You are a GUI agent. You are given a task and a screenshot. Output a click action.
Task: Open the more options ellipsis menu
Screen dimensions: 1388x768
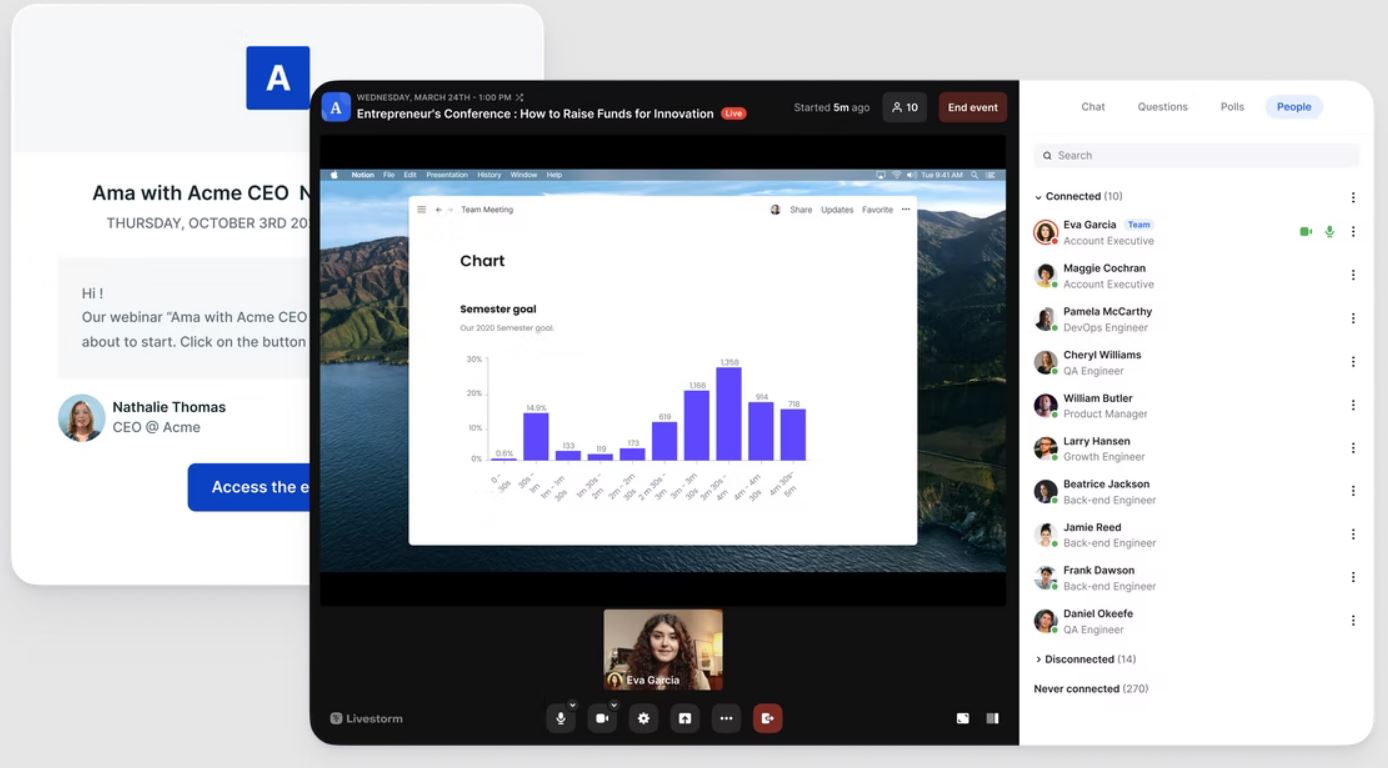tap(726, 718)
